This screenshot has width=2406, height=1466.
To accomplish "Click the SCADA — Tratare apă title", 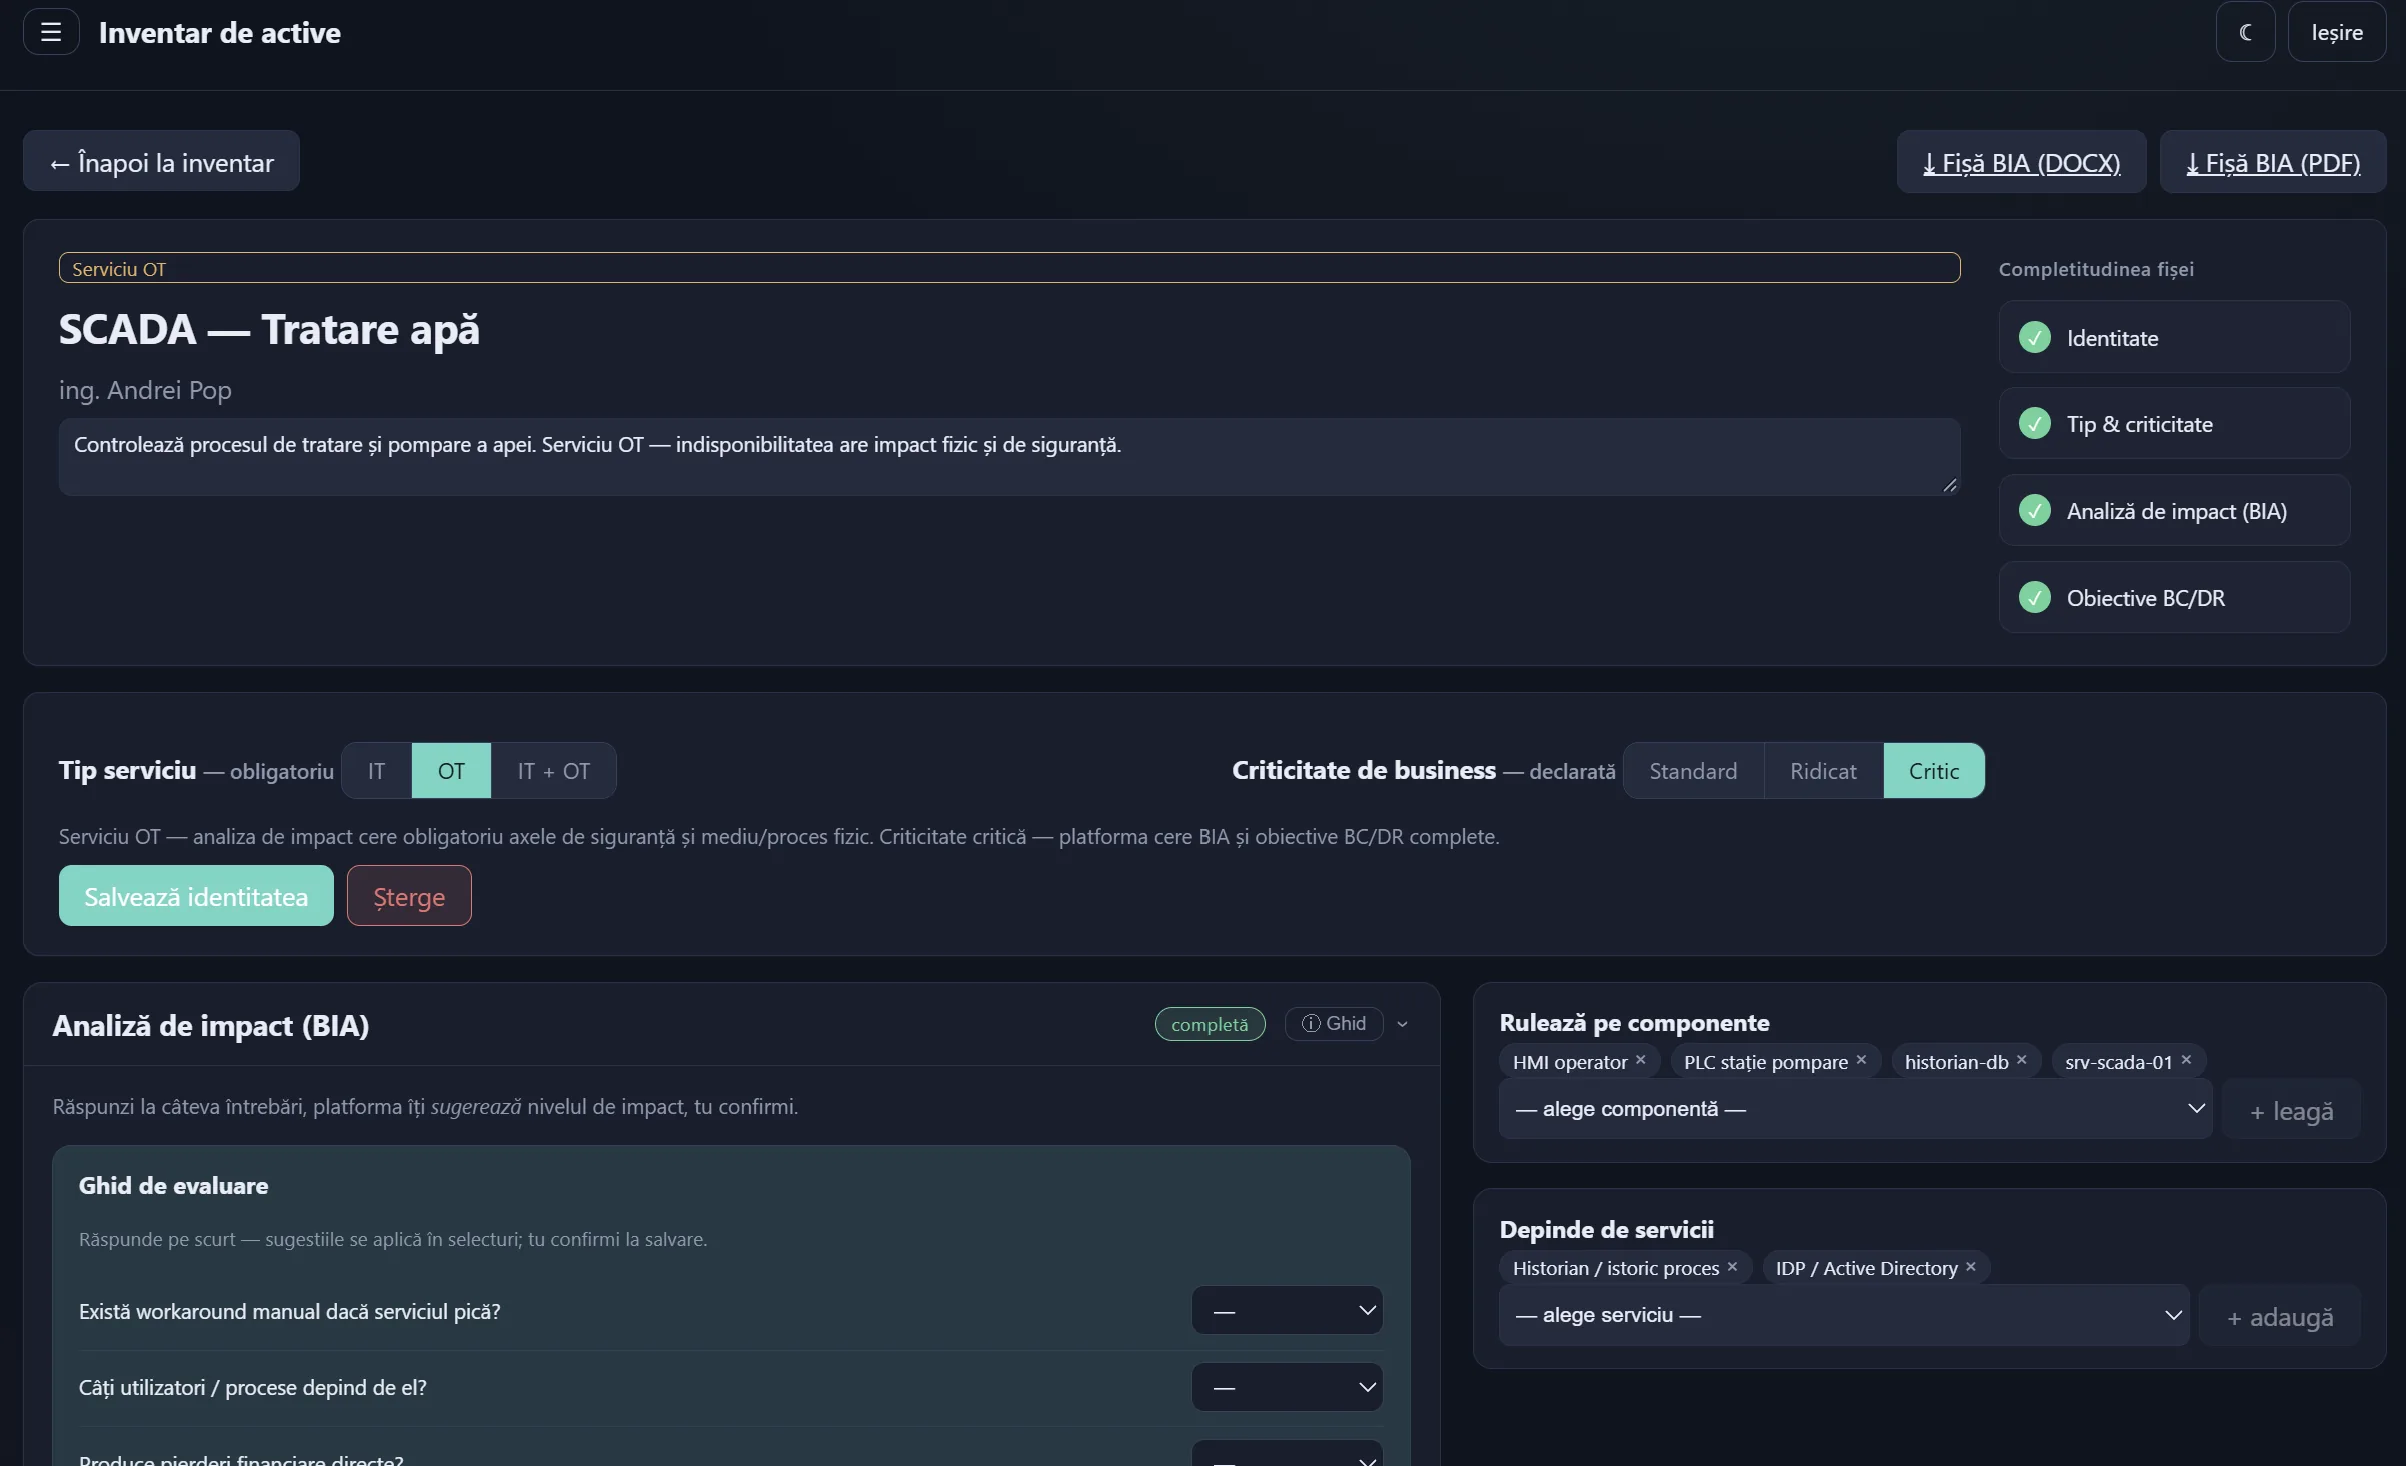I will tap(269, 329).
